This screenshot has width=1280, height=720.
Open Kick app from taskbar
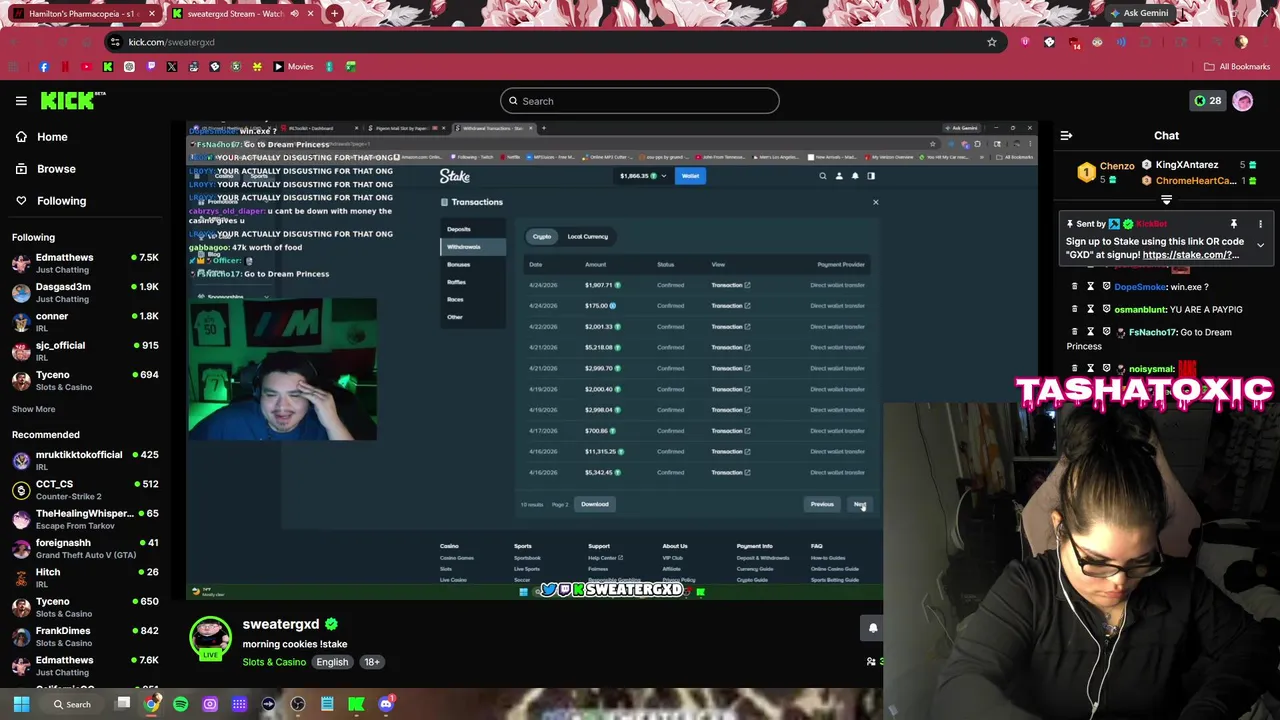[x=356, y=704]
